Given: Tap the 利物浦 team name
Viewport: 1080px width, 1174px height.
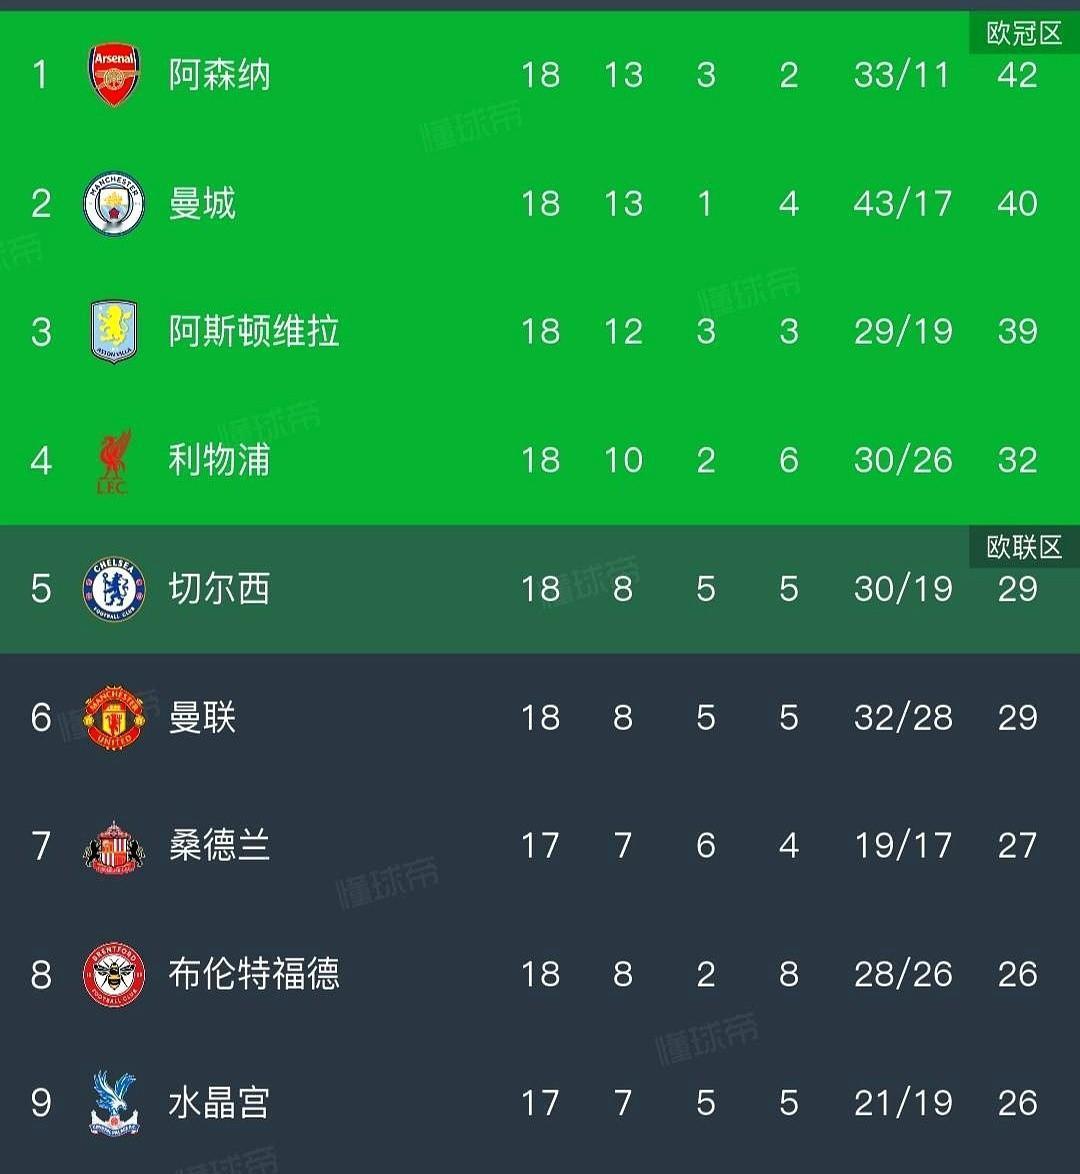Looking at the screenshot, I should point(219,461).
